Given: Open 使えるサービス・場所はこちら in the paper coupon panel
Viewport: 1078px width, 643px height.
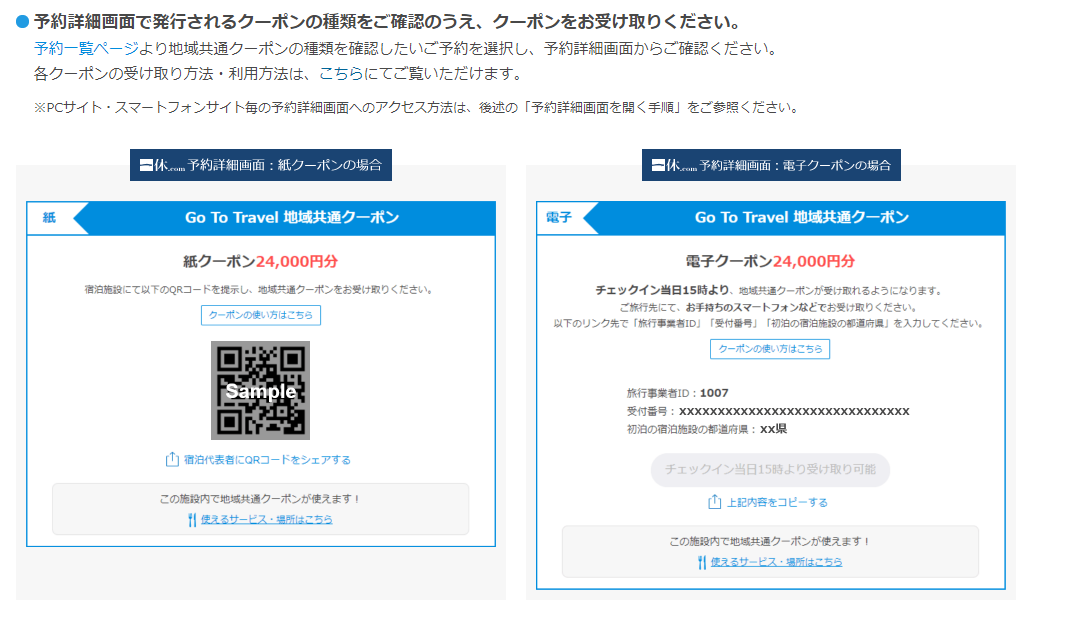Looking at the screenshot, I should point(267,520).
